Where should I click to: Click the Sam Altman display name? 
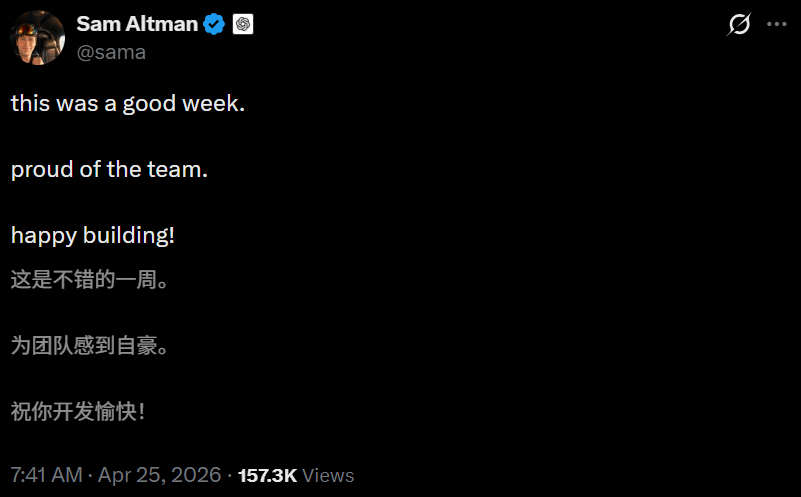tap(137, 24)
